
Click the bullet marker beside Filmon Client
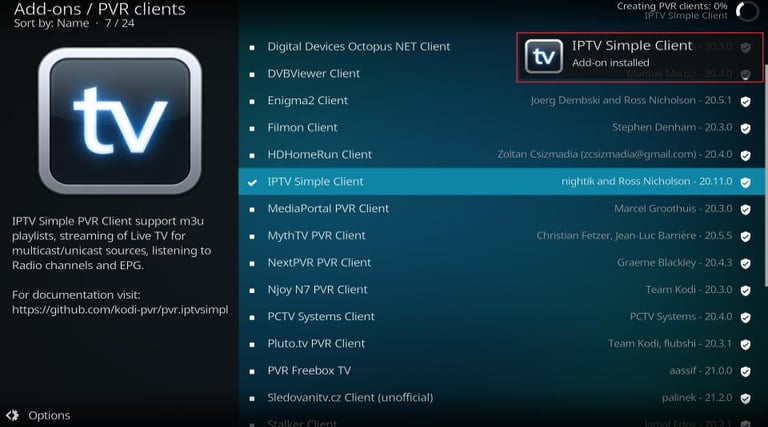pos(252,128)
